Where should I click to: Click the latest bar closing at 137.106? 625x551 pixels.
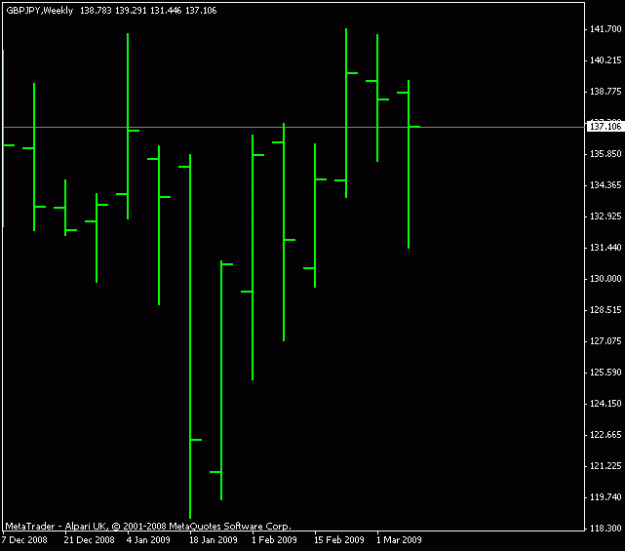pos(409,164)
